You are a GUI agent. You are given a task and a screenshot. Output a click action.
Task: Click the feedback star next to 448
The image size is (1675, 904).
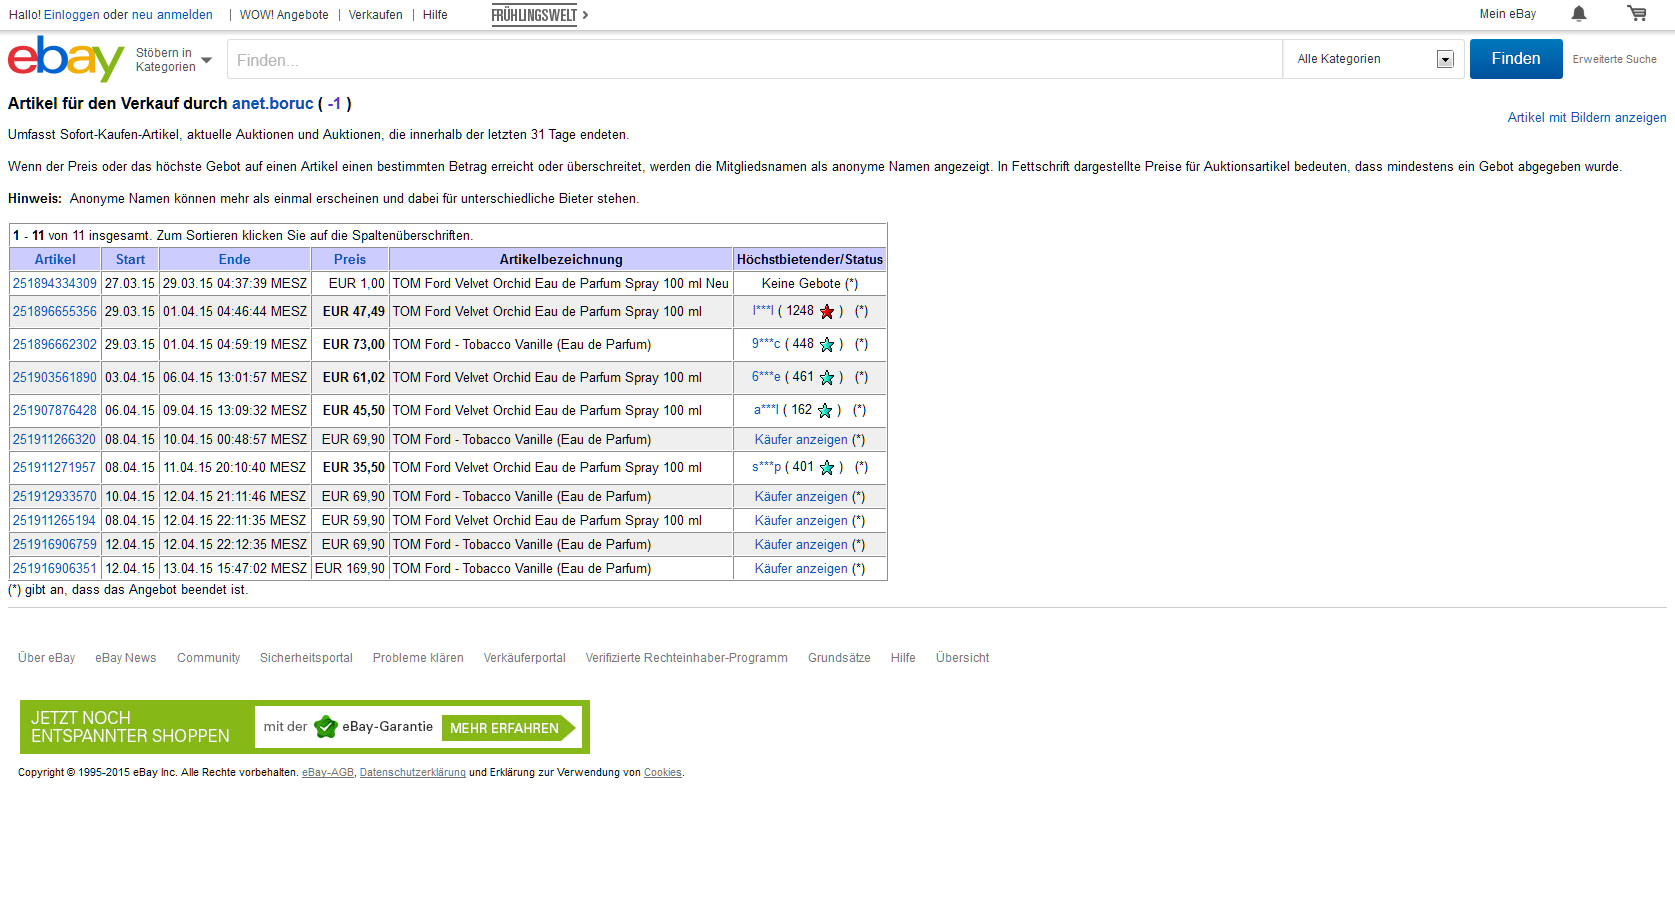click(x=827, y=345)
